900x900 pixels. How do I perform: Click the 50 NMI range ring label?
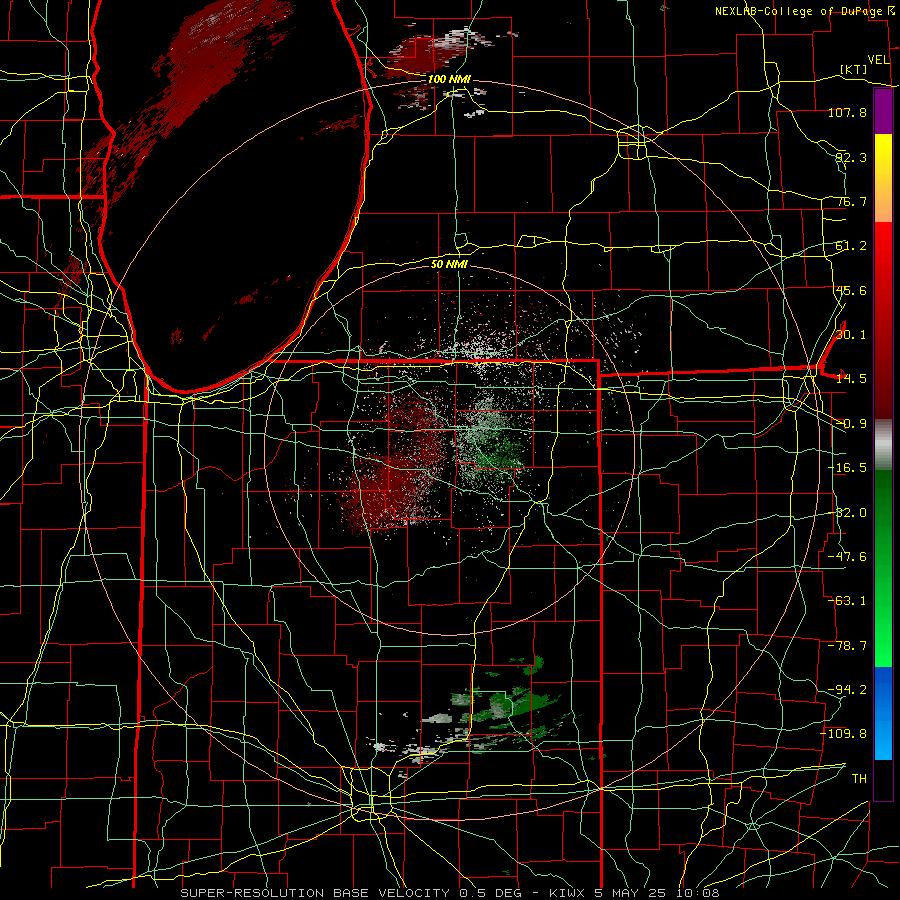(449, 264)
